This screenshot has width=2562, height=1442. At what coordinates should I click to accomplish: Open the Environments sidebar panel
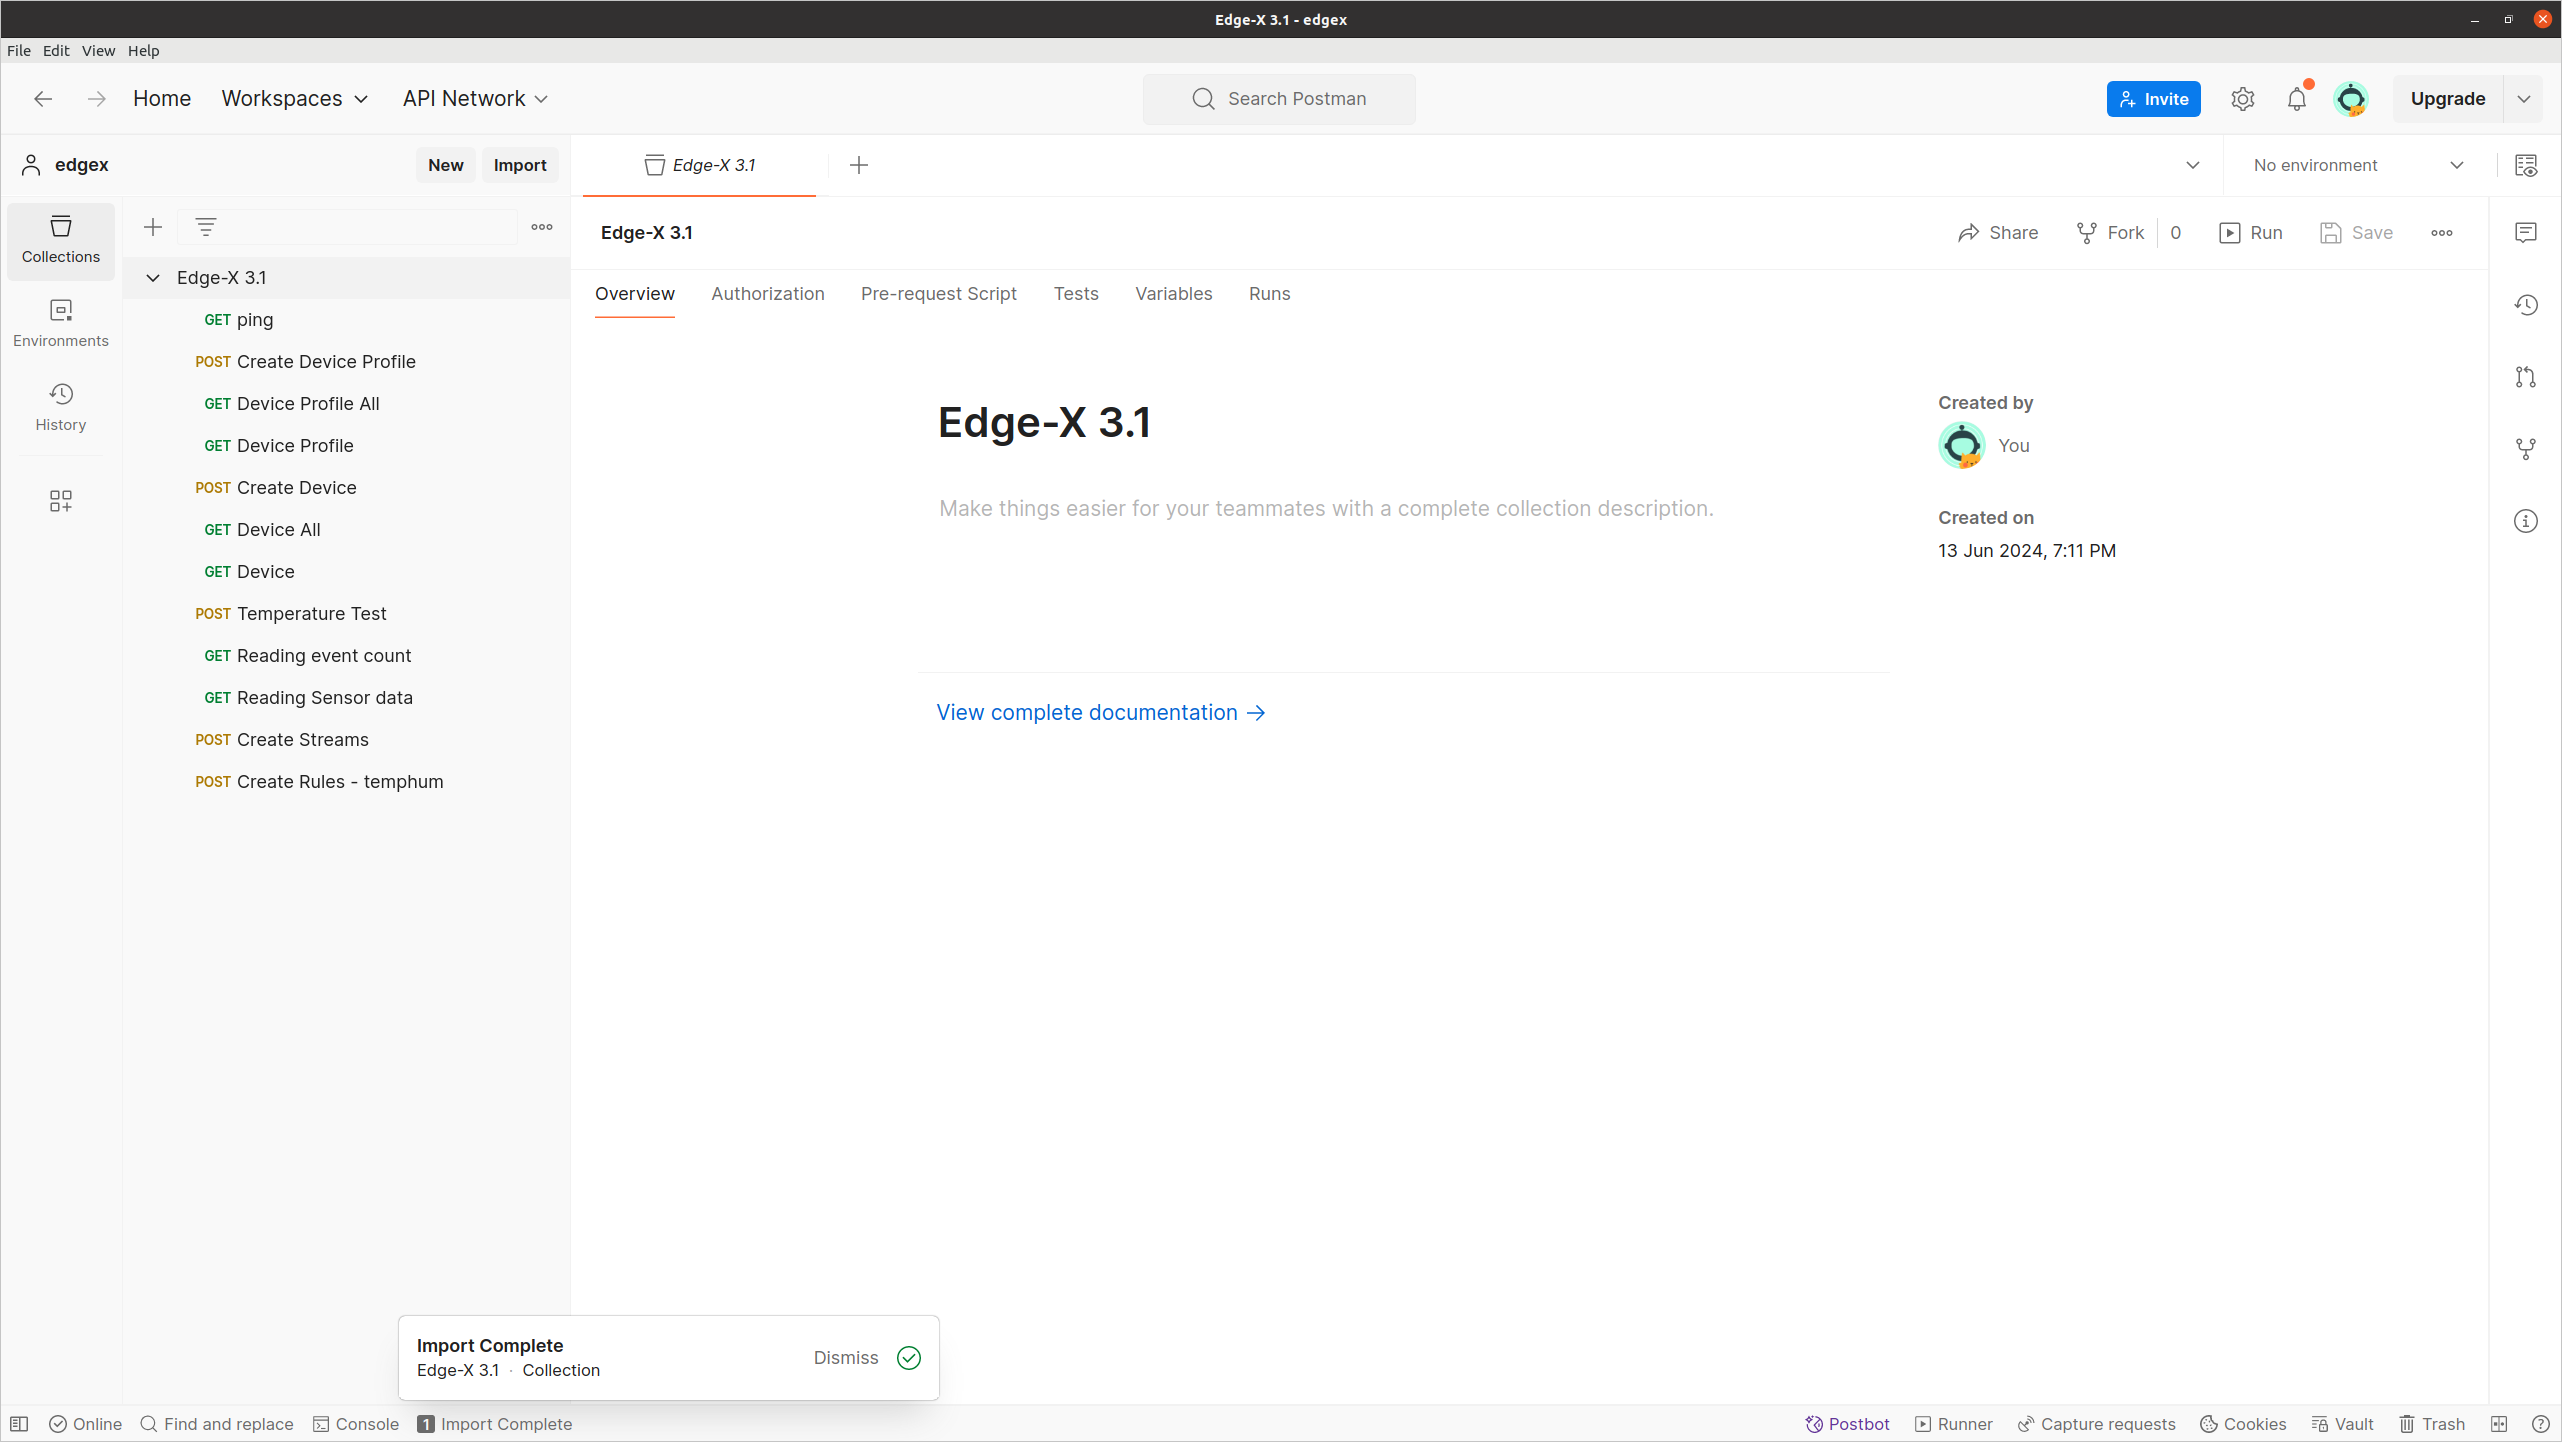tap(61, 323)
